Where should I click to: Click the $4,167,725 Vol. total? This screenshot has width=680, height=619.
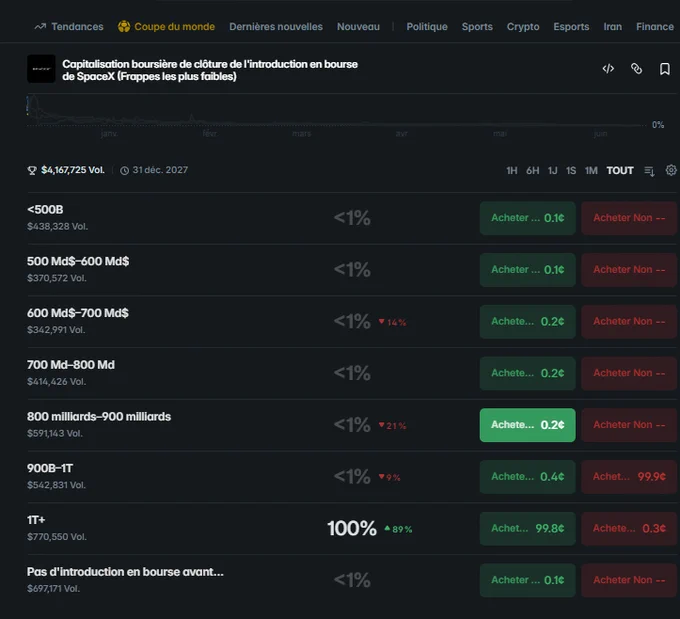click(x=73, y=170)
